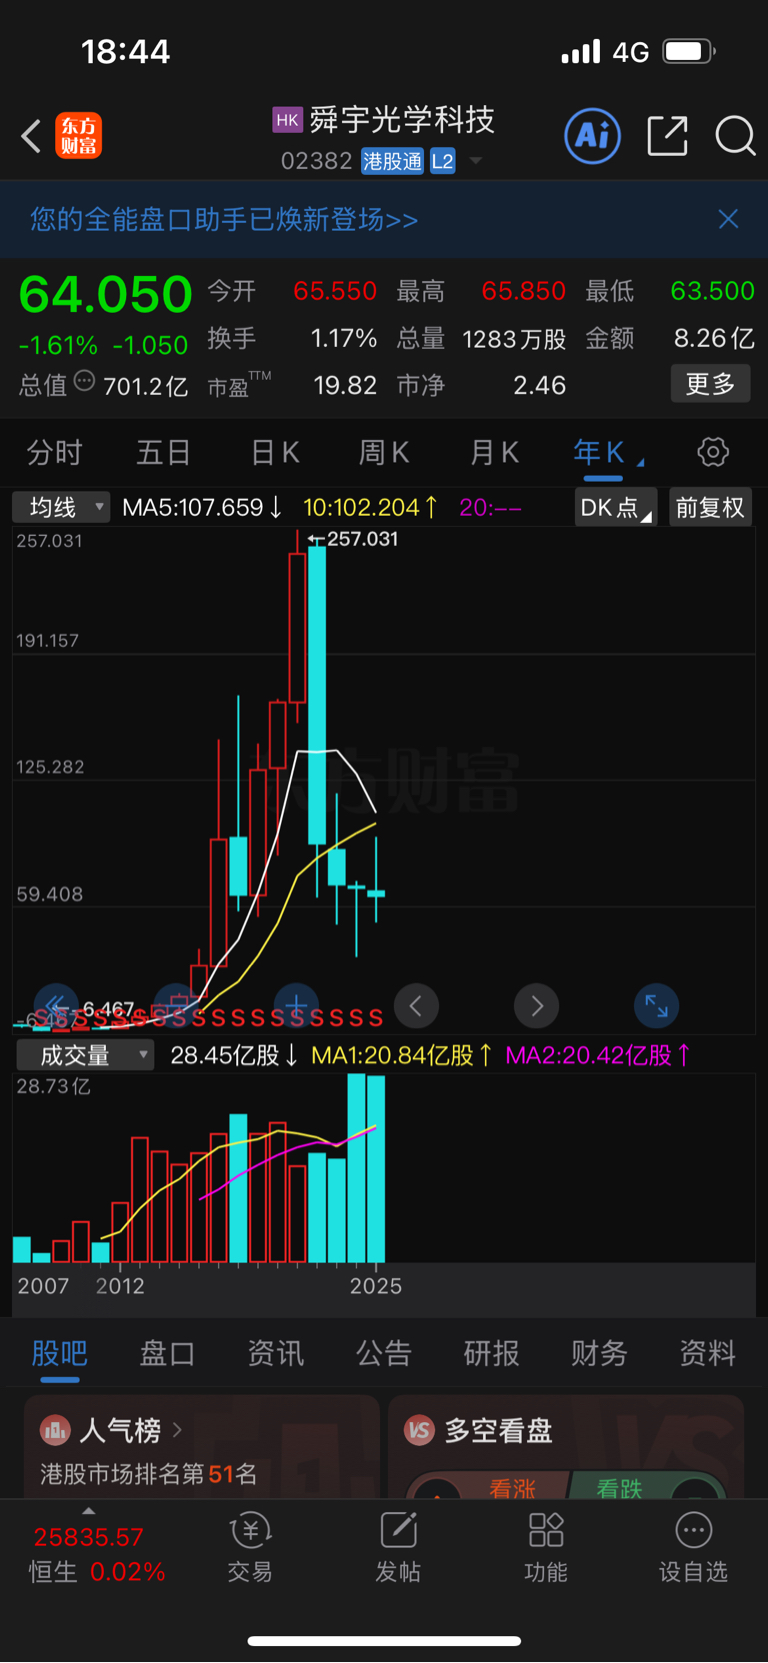
Task: Switch to 周K chart tab
Action: [x=385, y=453]
